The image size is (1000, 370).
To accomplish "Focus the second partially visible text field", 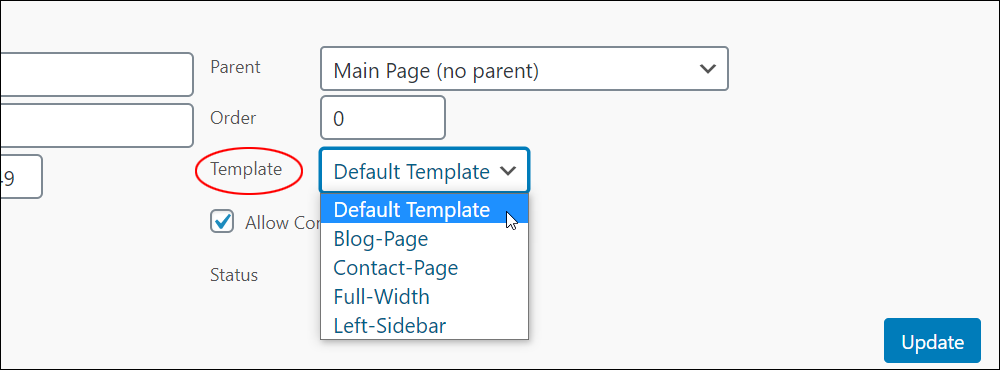I will point(96,126).
